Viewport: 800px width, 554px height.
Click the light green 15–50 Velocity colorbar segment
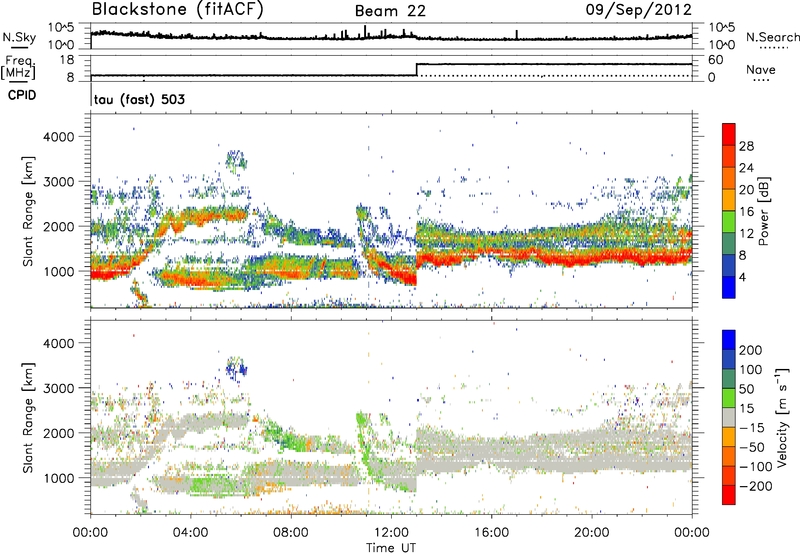point(729,398)
